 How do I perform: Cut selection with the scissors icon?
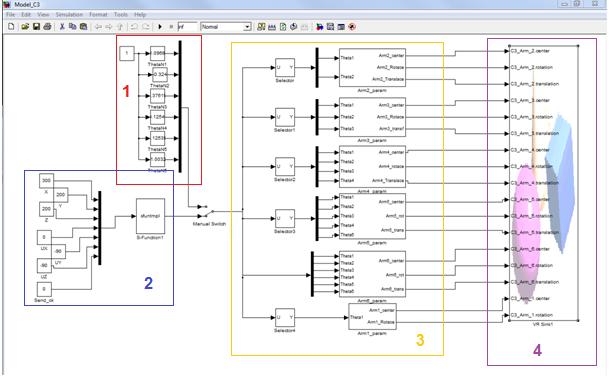pyautogui.click(x=62, y=26)
